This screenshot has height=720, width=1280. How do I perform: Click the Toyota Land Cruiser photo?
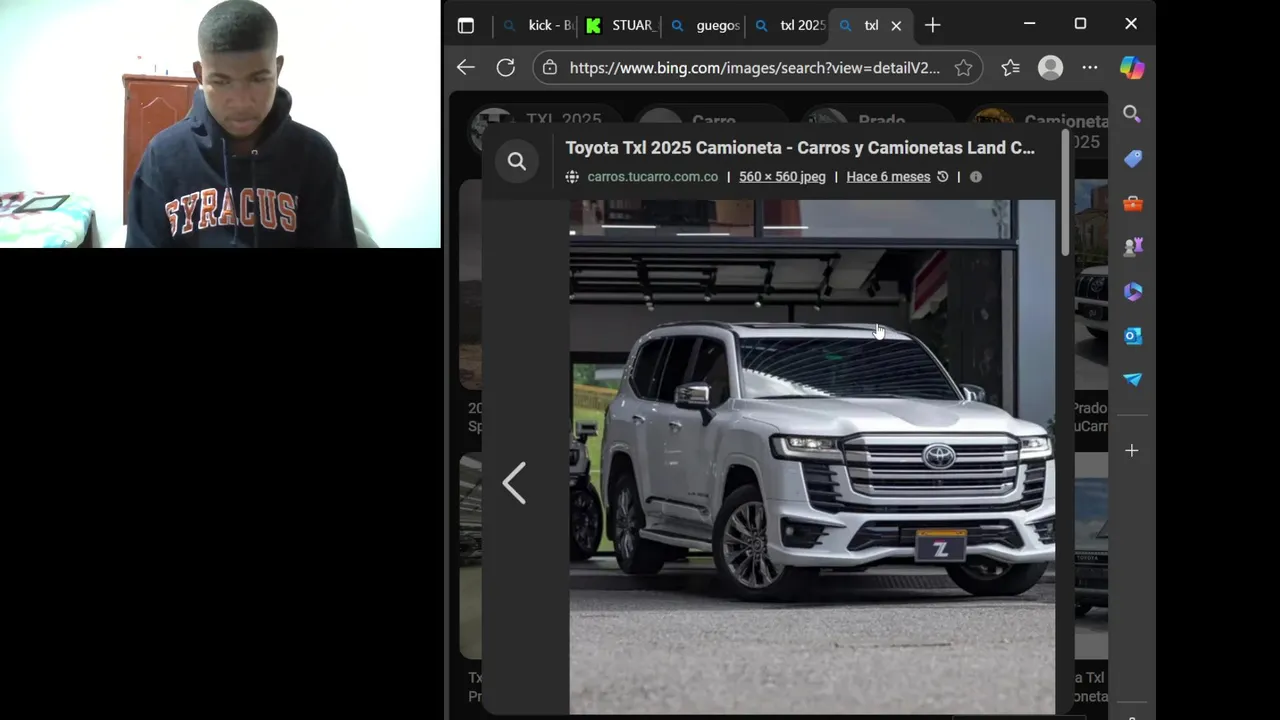812,457
